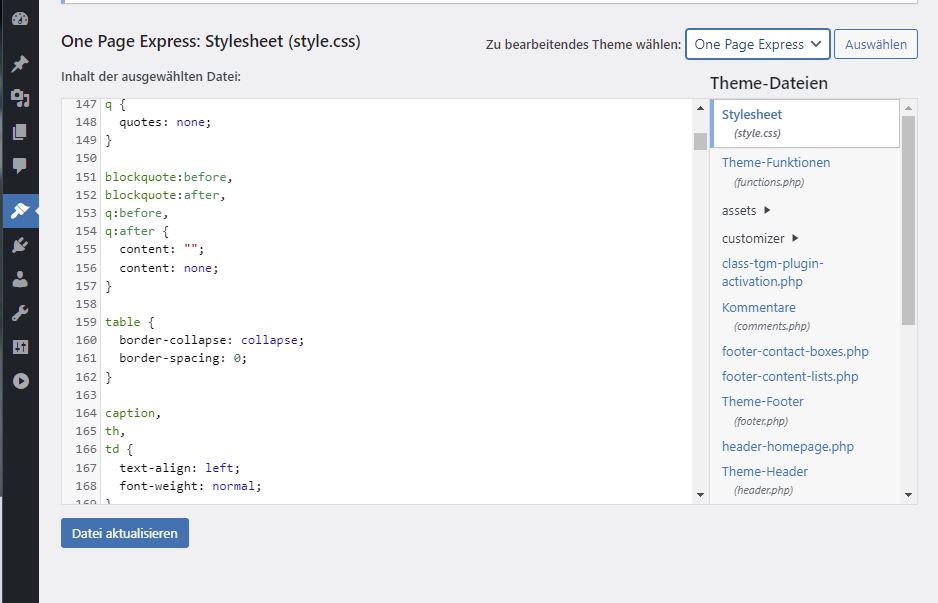This screenshot has height=603, width=938.
Task: Click the Auswählen button
Action: [x=876, y=44]
